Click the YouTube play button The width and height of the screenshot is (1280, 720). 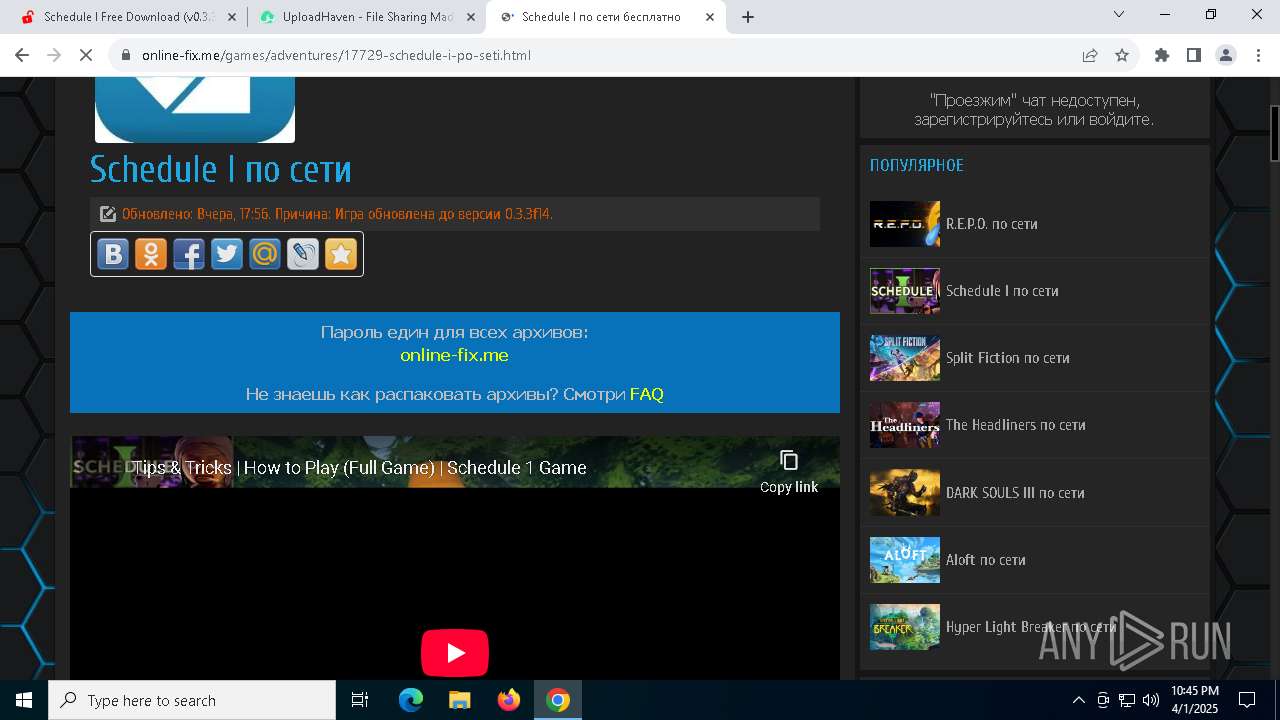[x=455, y=653]
